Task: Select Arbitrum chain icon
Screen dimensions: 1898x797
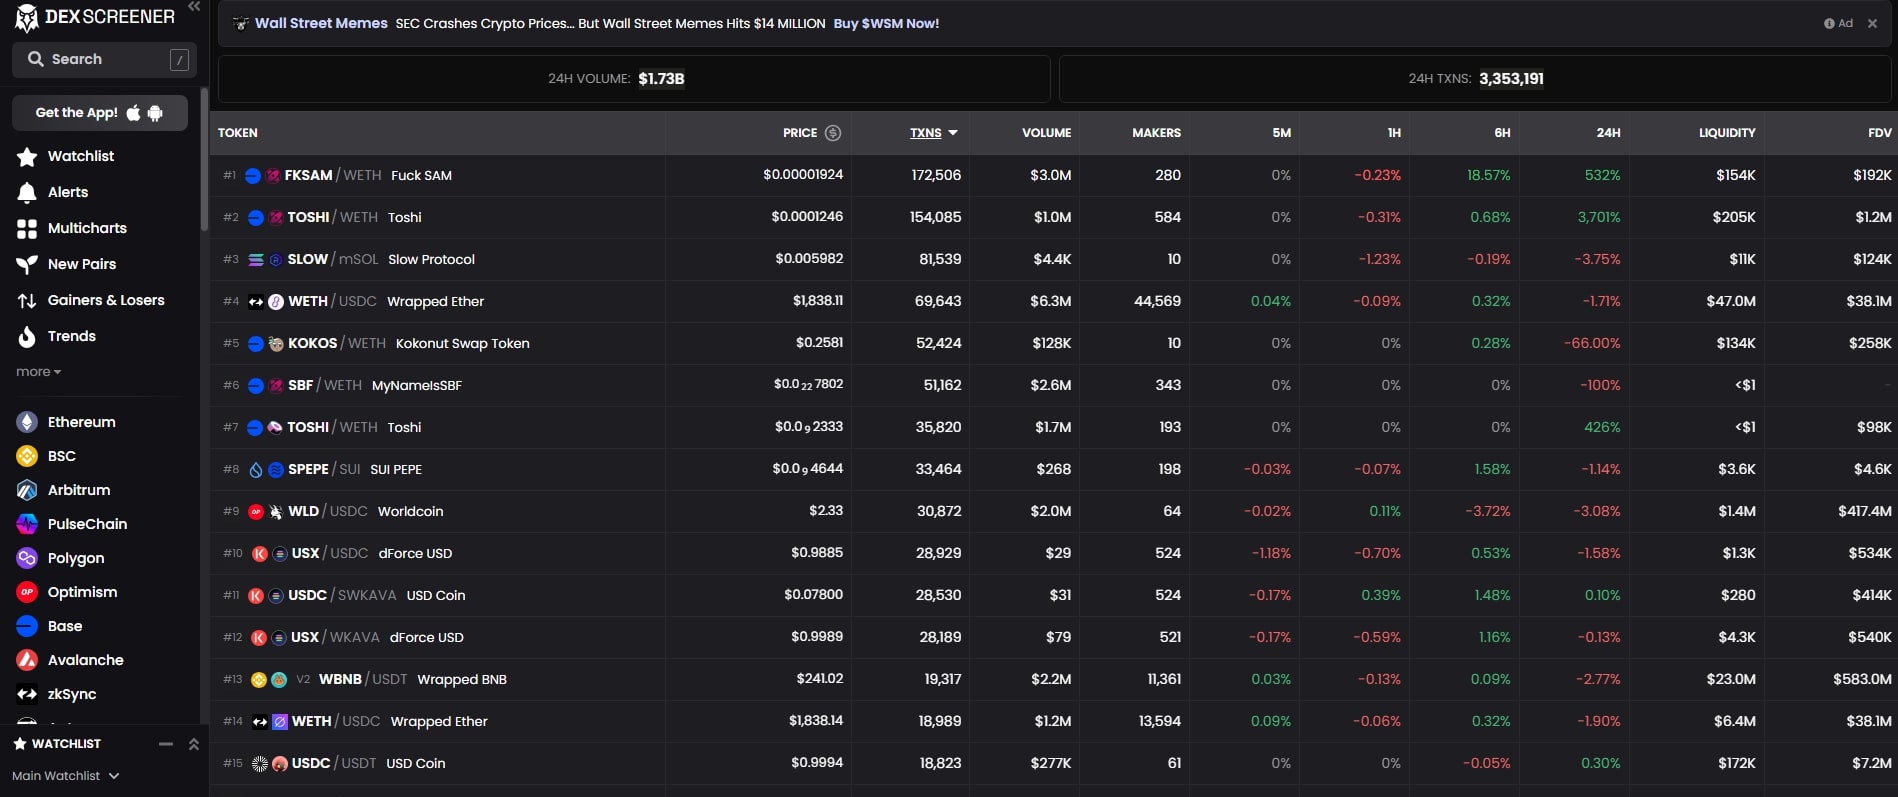Action: pyautogui.click(x=27, y=490)
